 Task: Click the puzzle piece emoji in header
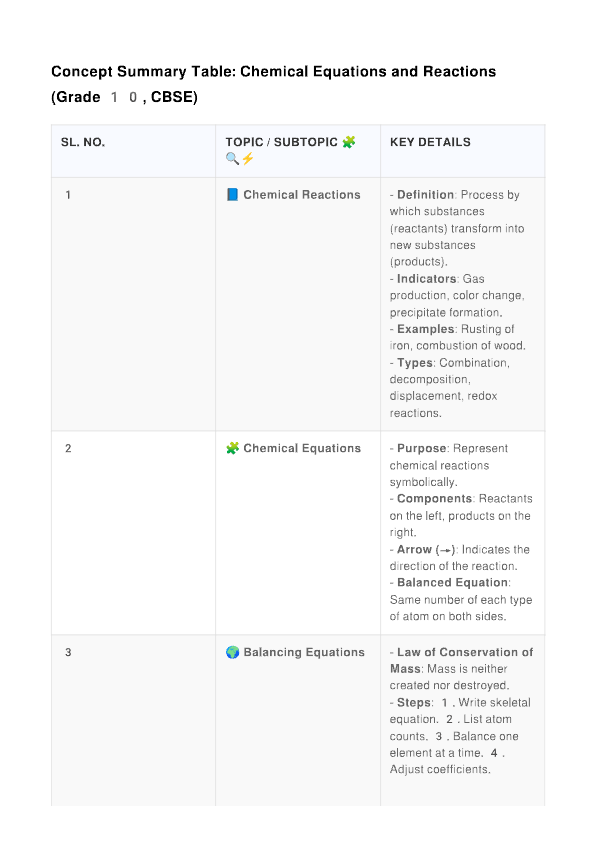point(349,142)
